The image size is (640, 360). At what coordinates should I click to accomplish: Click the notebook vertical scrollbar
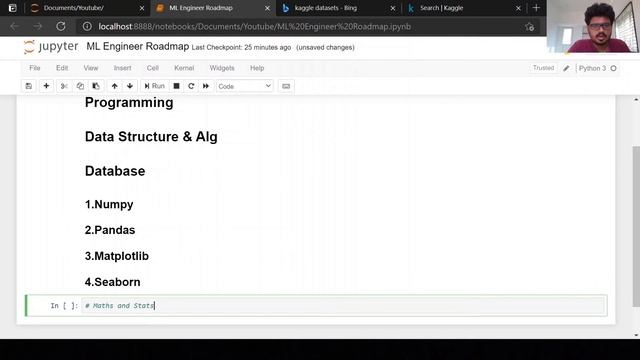636,226
